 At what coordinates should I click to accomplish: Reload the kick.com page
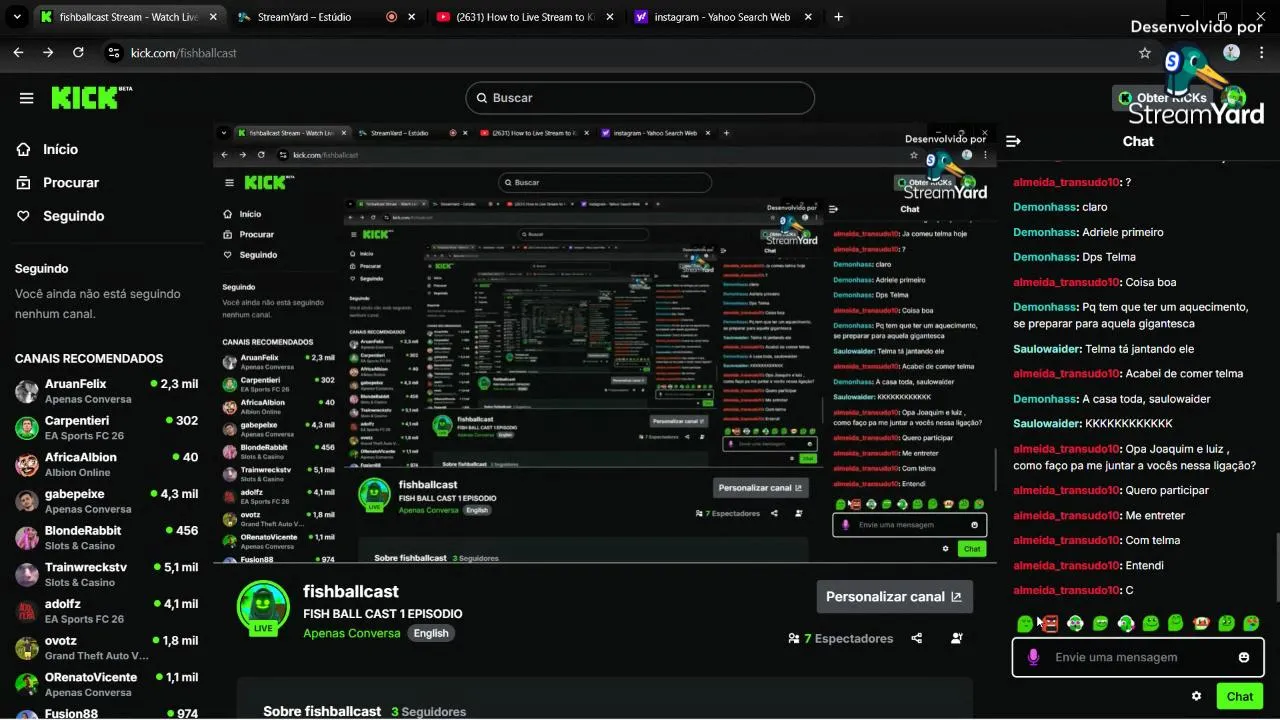(x=78, y=53)
